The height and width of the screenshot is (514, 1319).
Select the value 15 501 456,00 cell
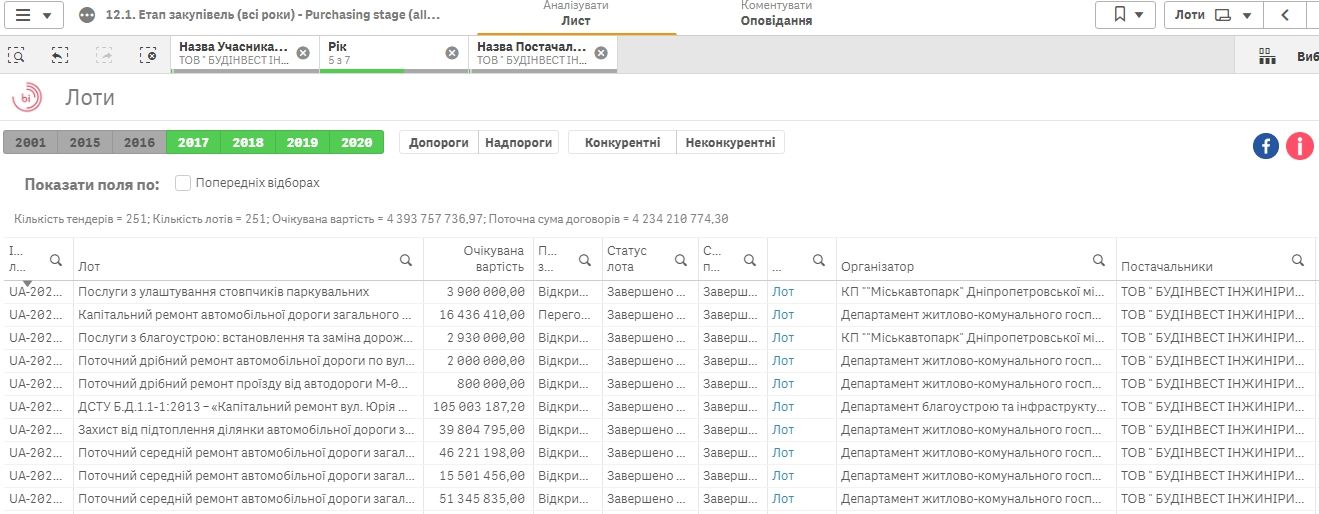tap(478, 476)
